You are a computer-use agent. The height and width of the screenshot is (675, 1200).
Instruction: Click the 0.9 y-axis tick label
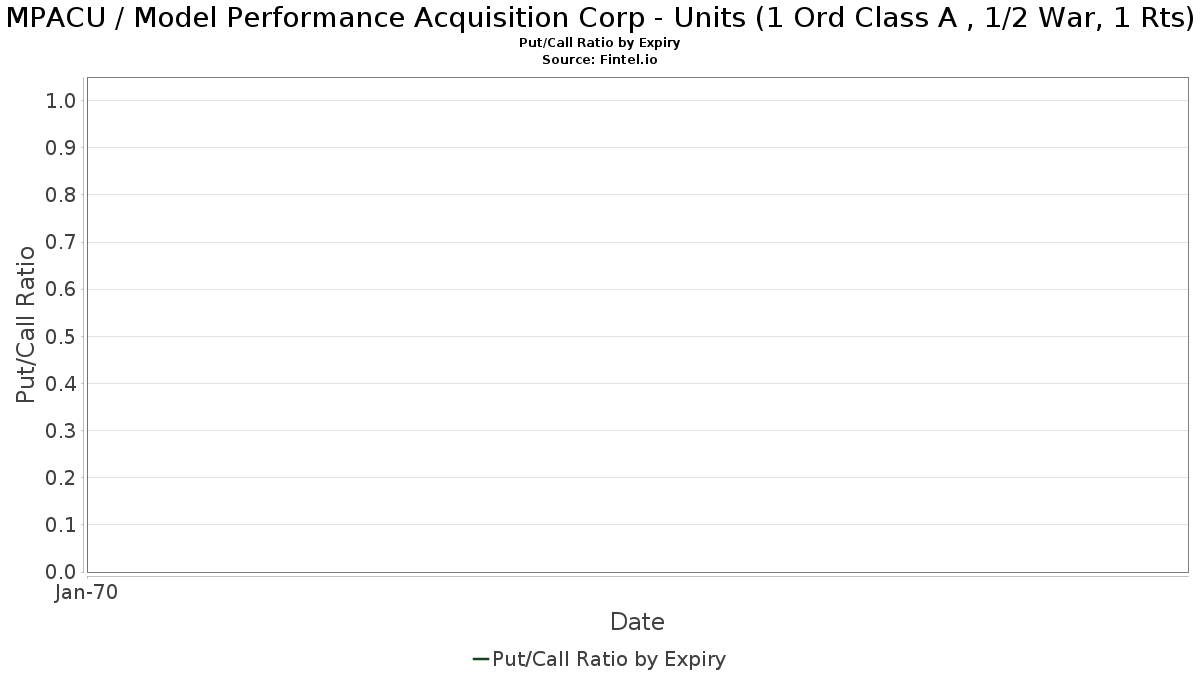[61, 147]
